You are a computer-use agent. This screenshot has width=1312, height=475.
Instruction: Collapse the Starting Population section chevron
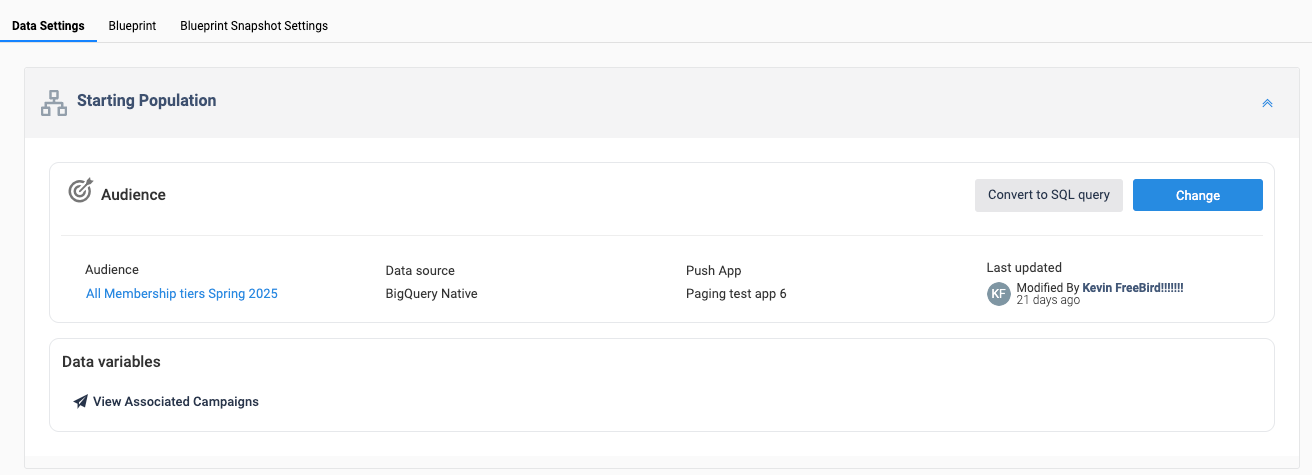pyautogui.click(x=1267, y=103)
